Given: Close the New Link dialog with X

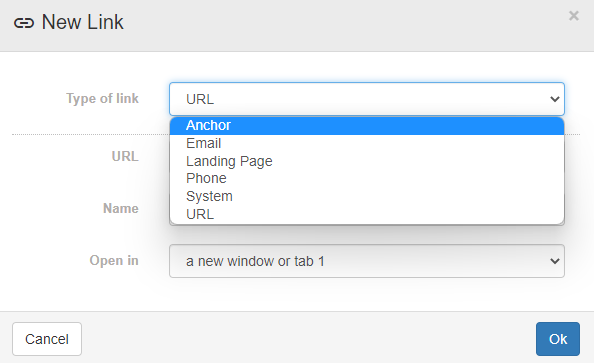Looking at the screenshot, I should click(x=574, y=16).
